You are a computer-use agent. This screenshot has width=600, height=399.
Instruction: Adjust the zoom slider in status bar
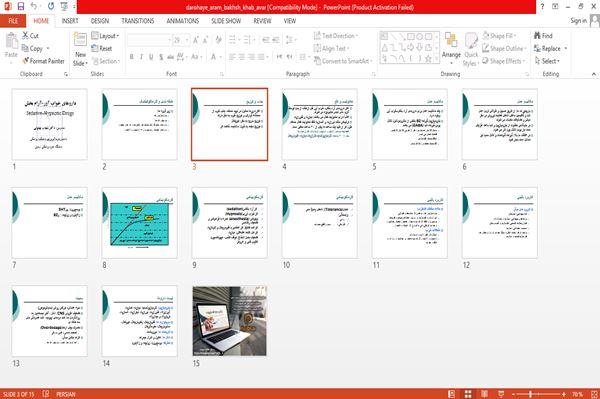(530, 394)
